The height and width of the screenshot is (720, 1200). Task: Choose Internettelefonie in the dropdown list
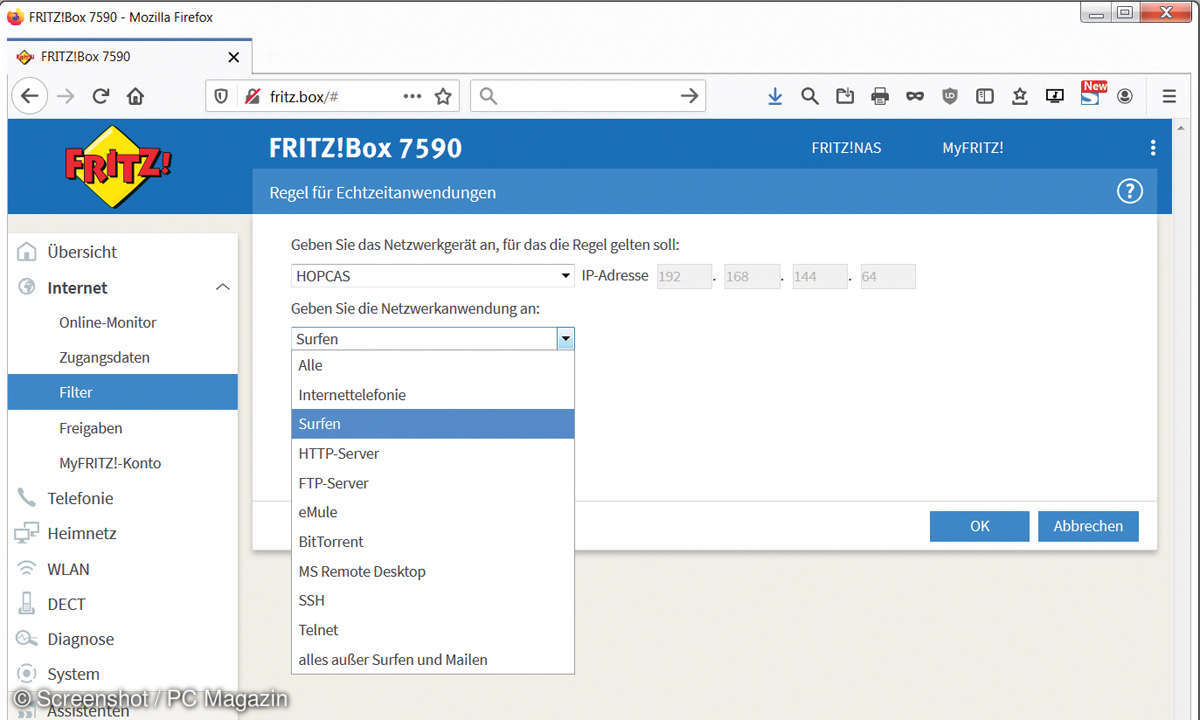click(433, 395)
